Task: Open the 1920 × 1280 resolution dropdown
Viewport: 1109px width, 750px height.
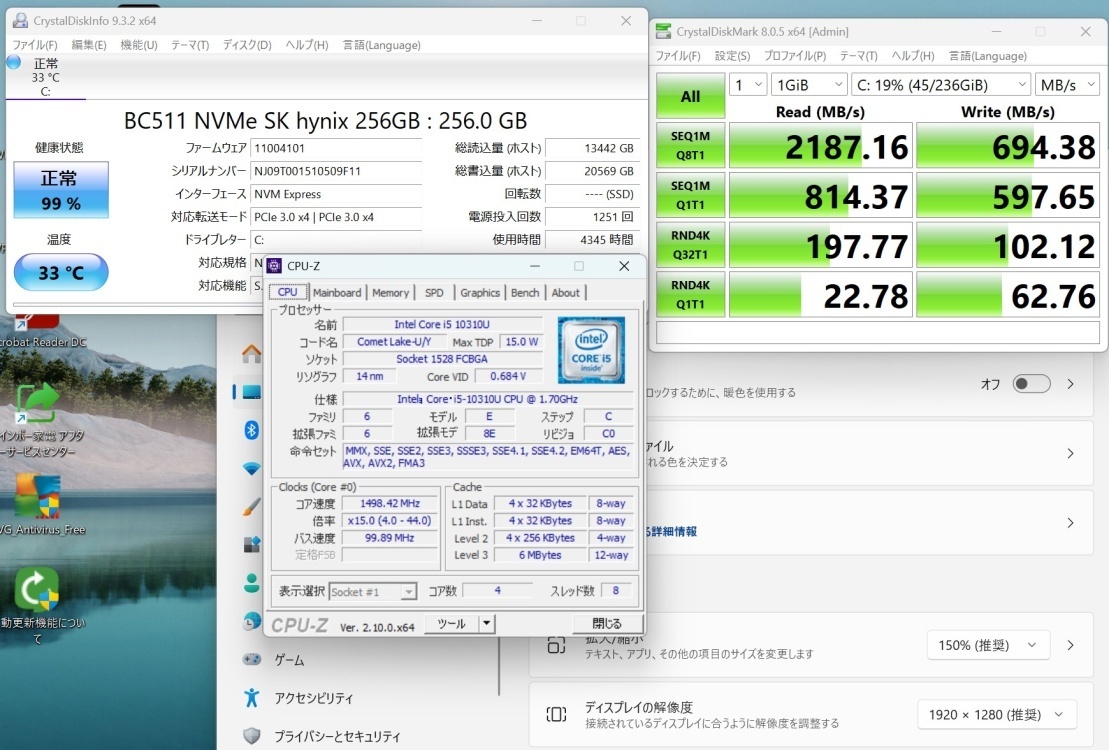Action: point(996,714)
